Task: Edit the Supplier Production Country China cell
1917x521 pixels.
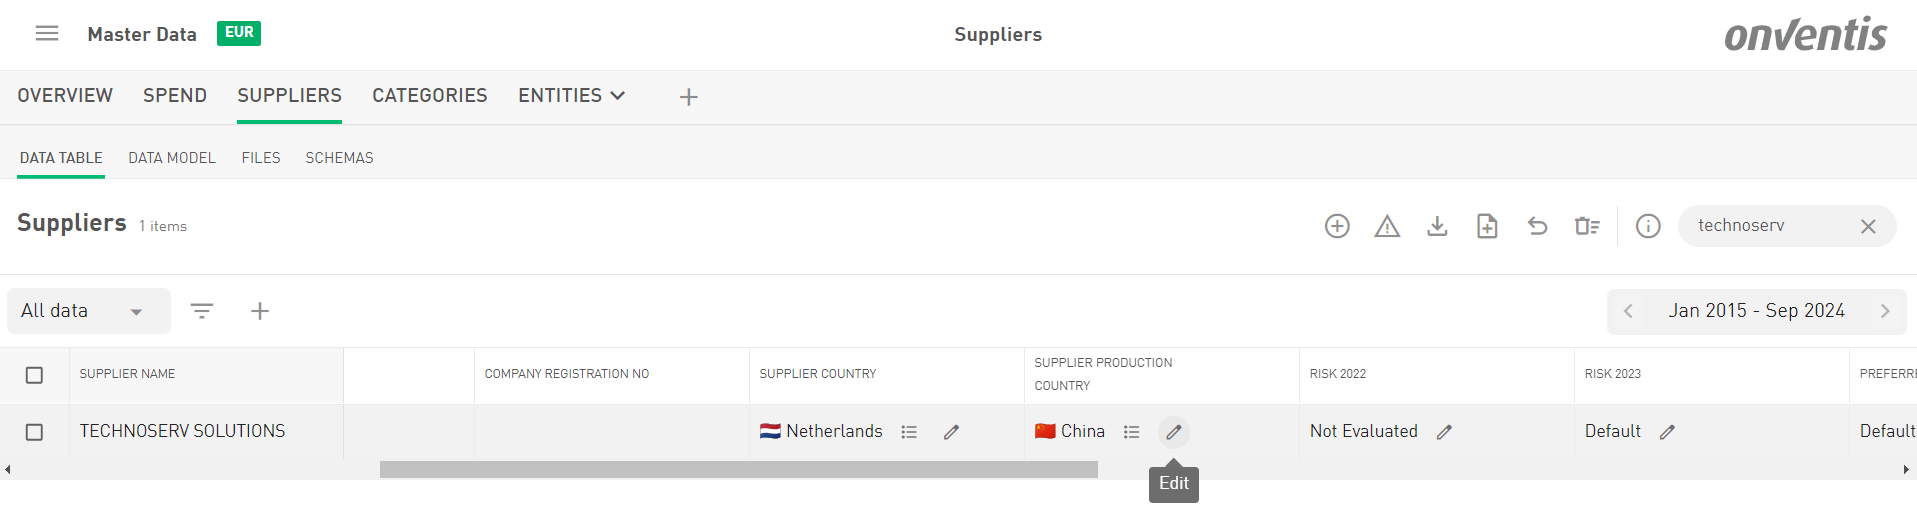Action: 1174,432
